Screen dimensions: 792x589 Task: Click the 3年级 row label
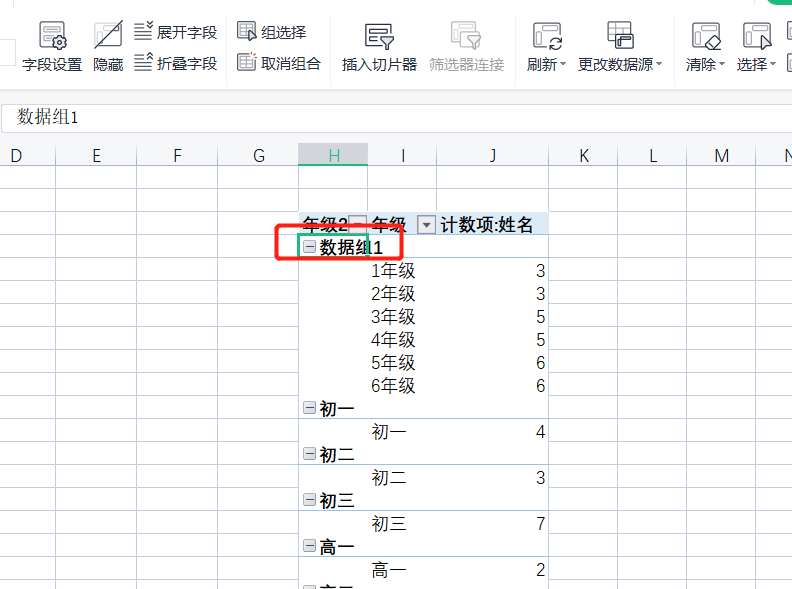pyautogui.click(x=393, y=317)
